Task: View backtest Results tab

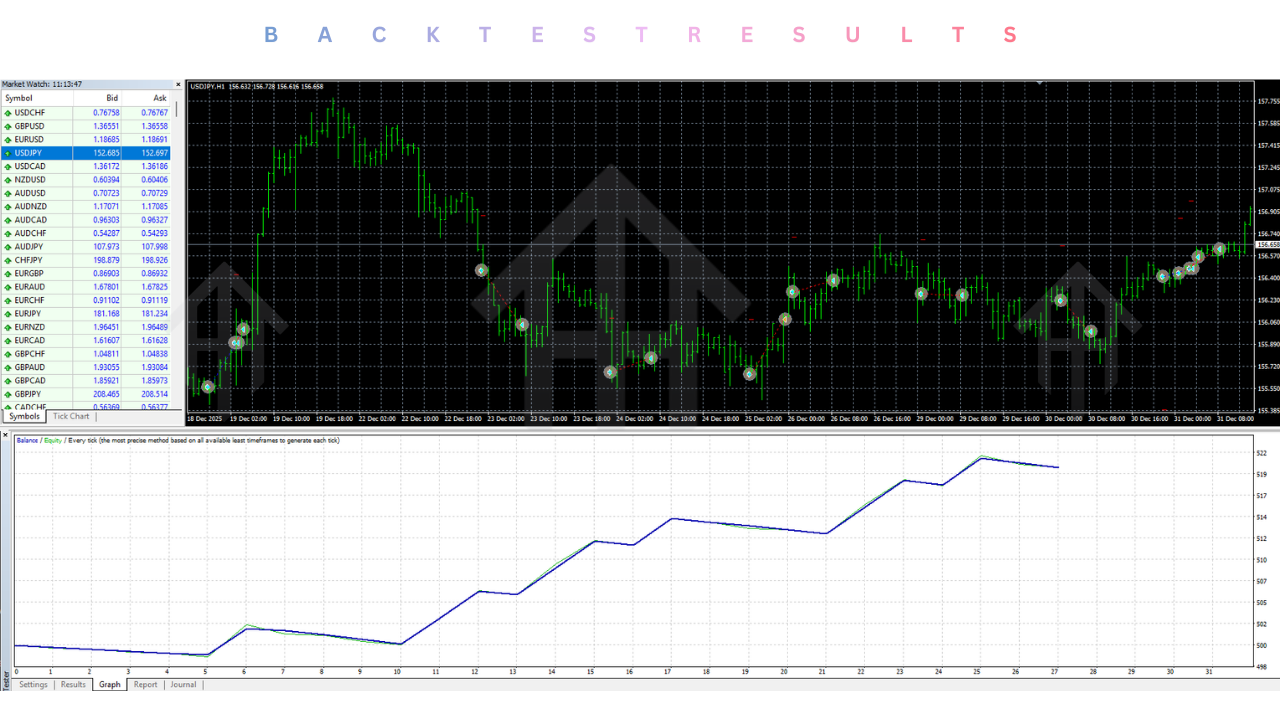Action: click(72, 684)
